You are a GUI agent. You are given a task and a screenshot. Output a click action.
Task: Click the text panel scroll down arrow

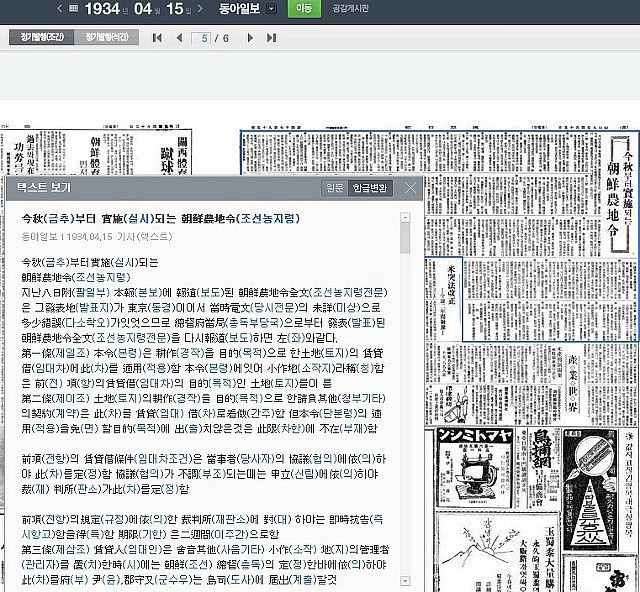pos(405,580)
